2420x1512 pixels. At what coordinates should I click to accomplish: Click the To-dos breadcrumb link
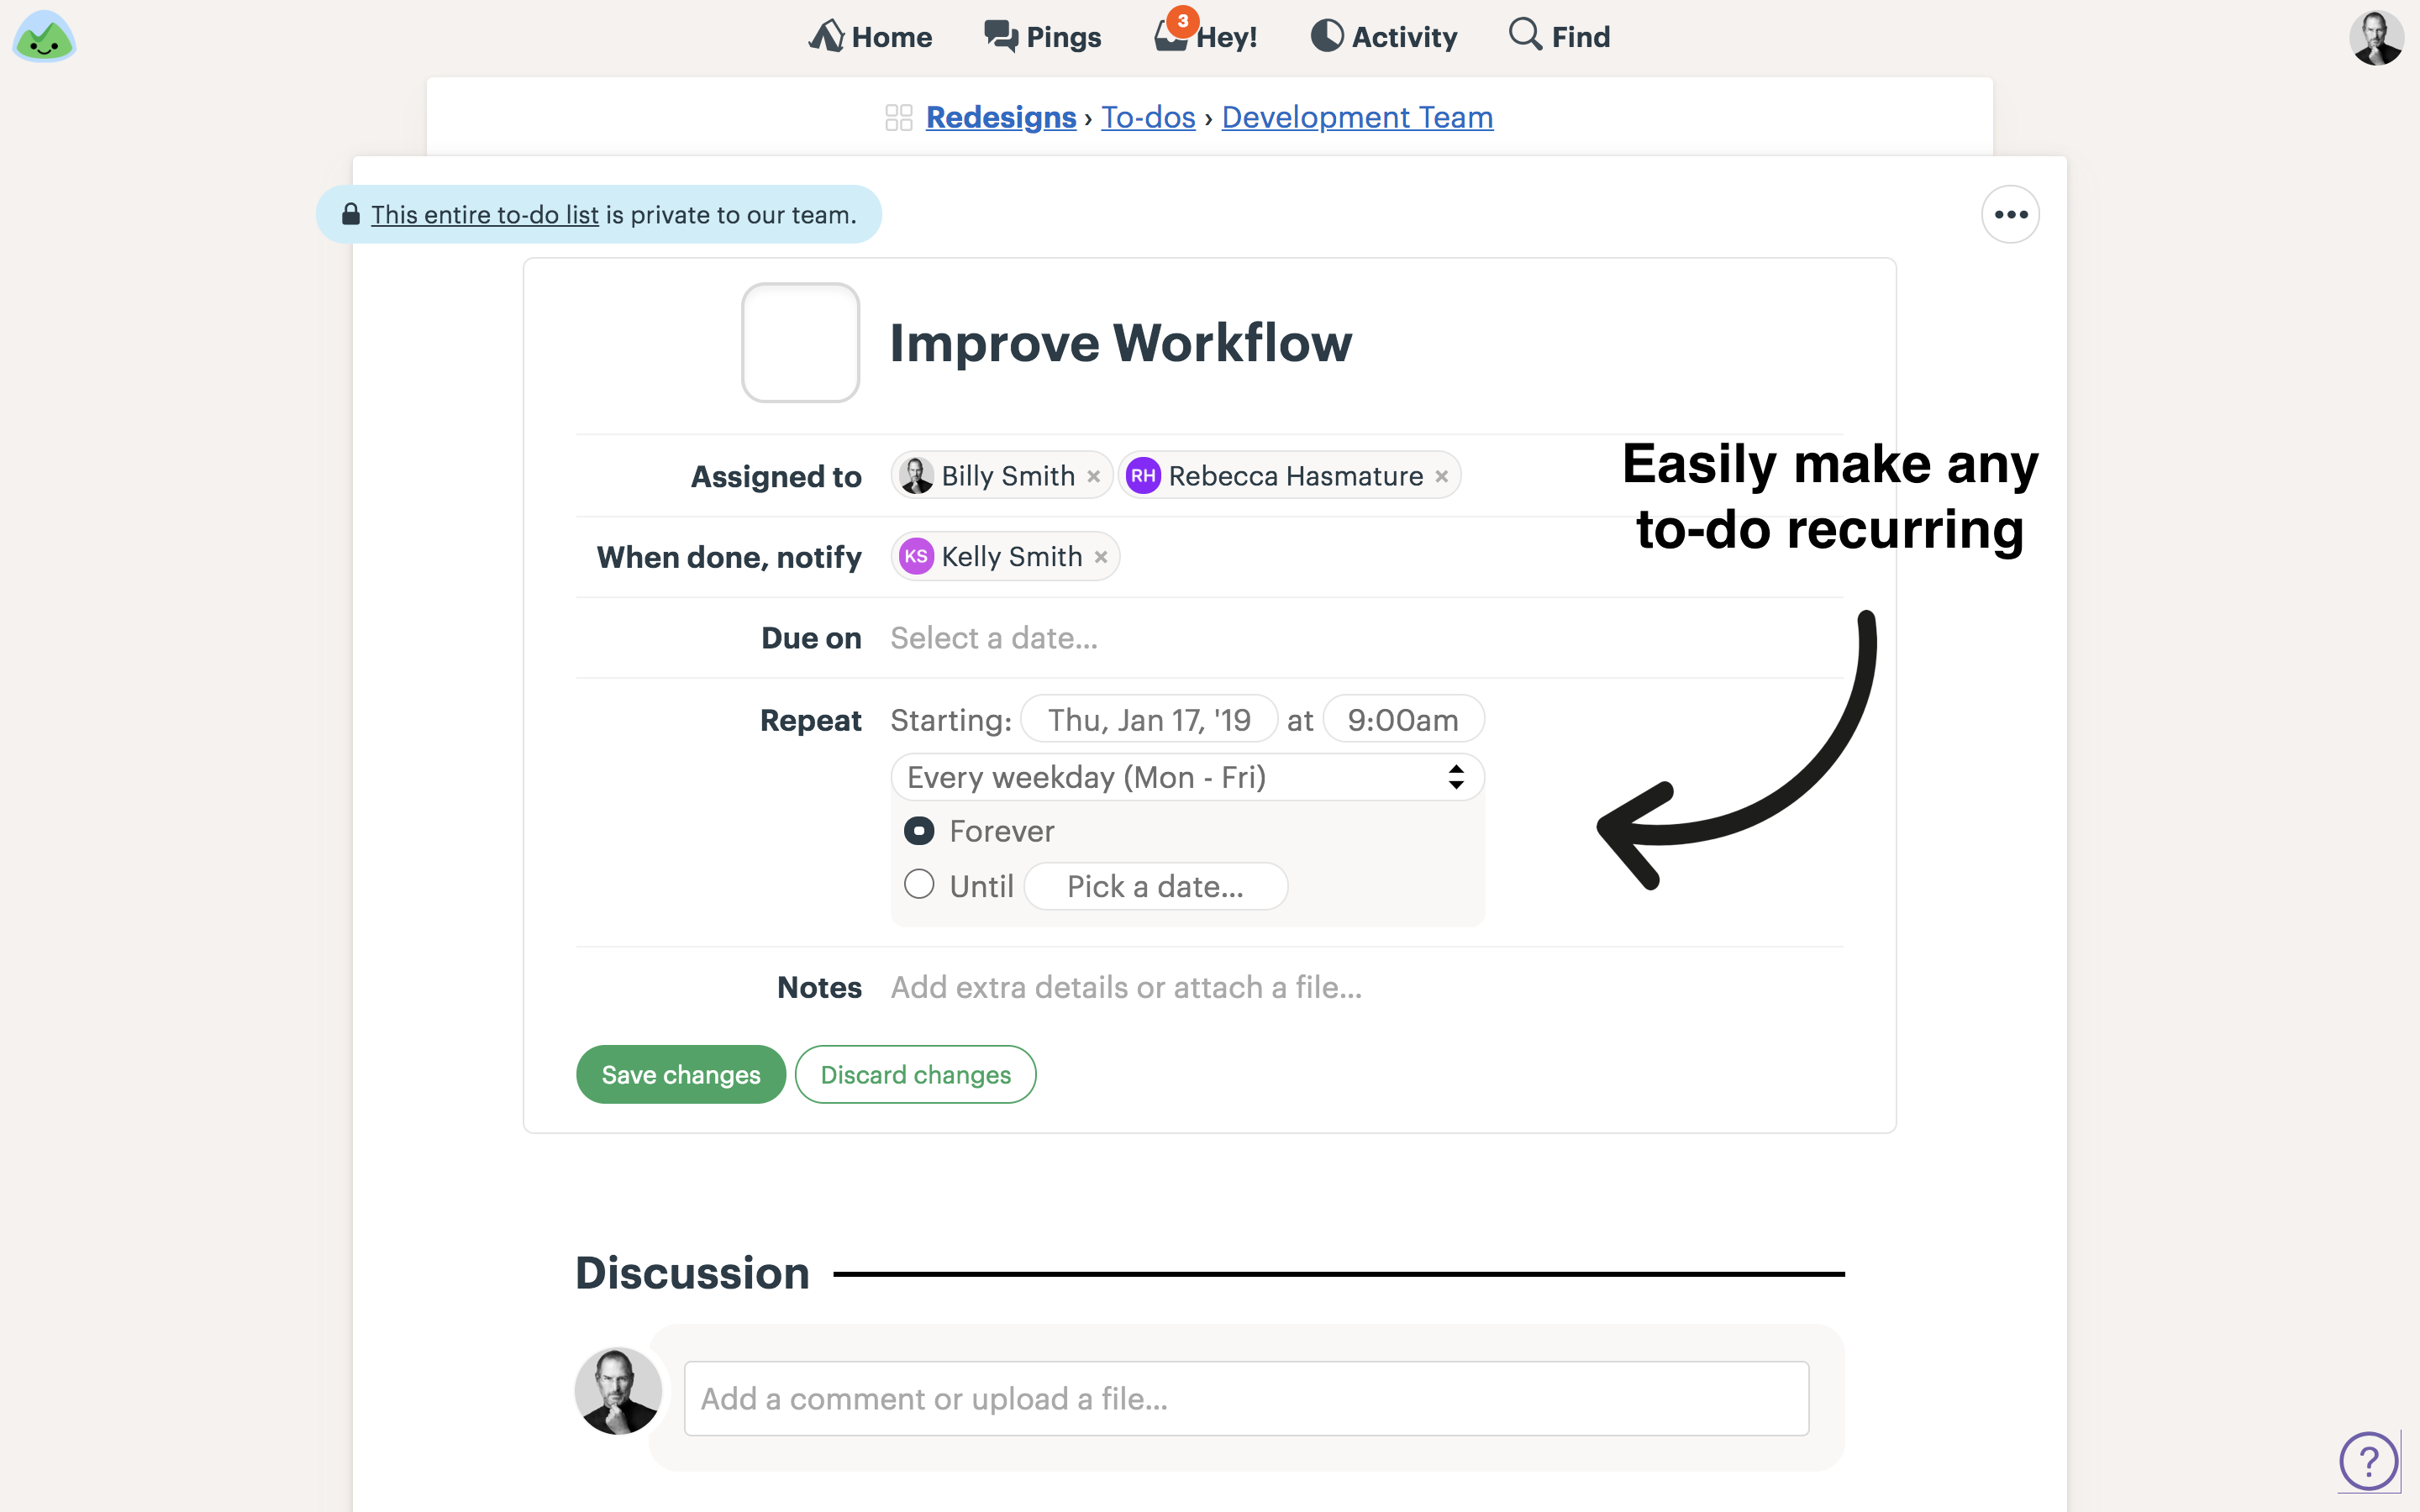tap(1148, 117)
